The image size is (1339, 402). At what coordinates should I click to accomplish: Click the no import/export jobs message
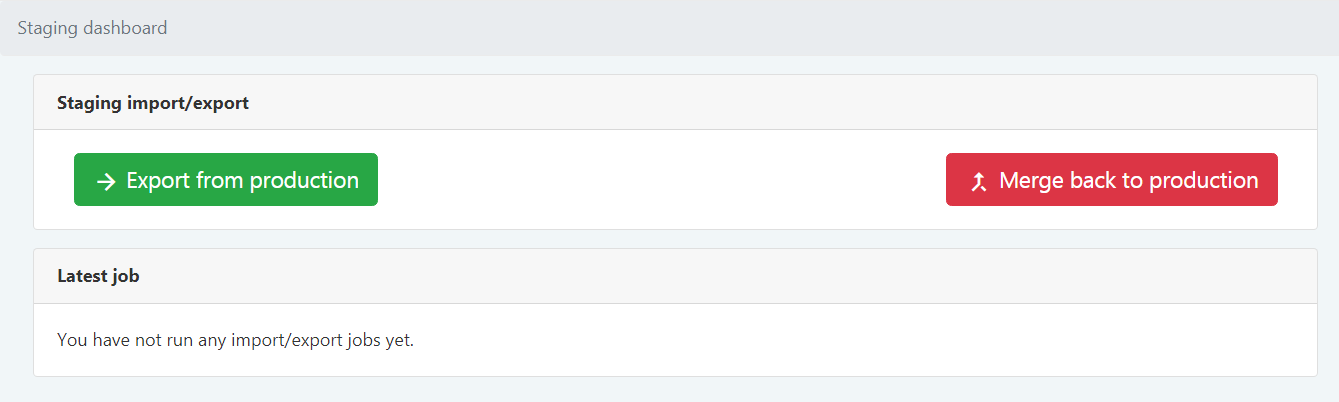point(235,340)
